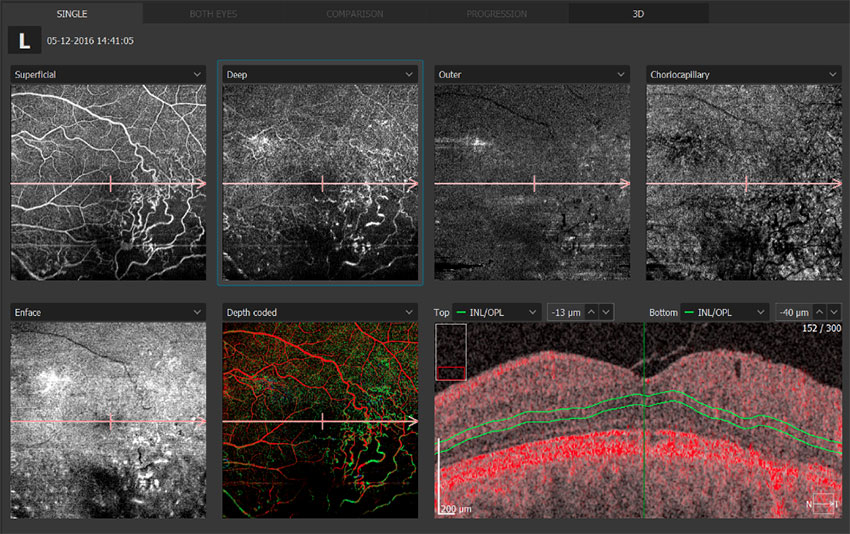Increase the Bottom offset with the up arrow
The height and width of the screenshot is (534, 850).
coord(820,312)
